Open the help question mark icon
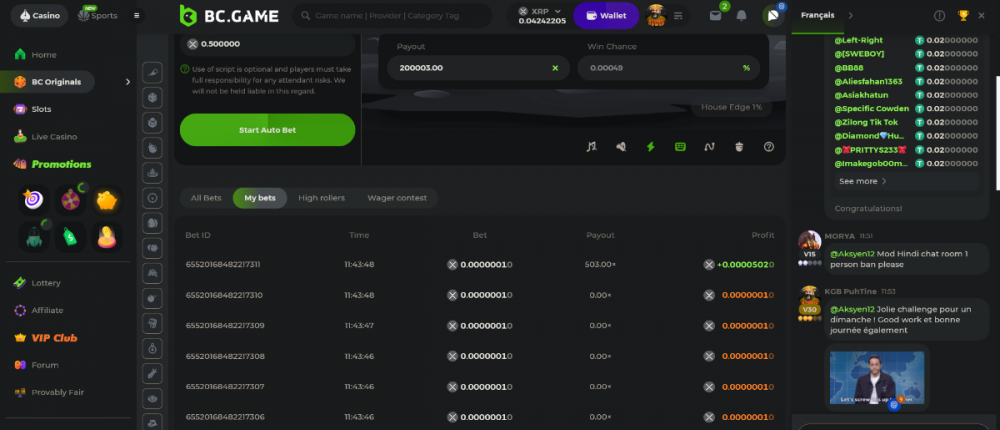Screen dimensions: 1000x430 tap(769, 146)
